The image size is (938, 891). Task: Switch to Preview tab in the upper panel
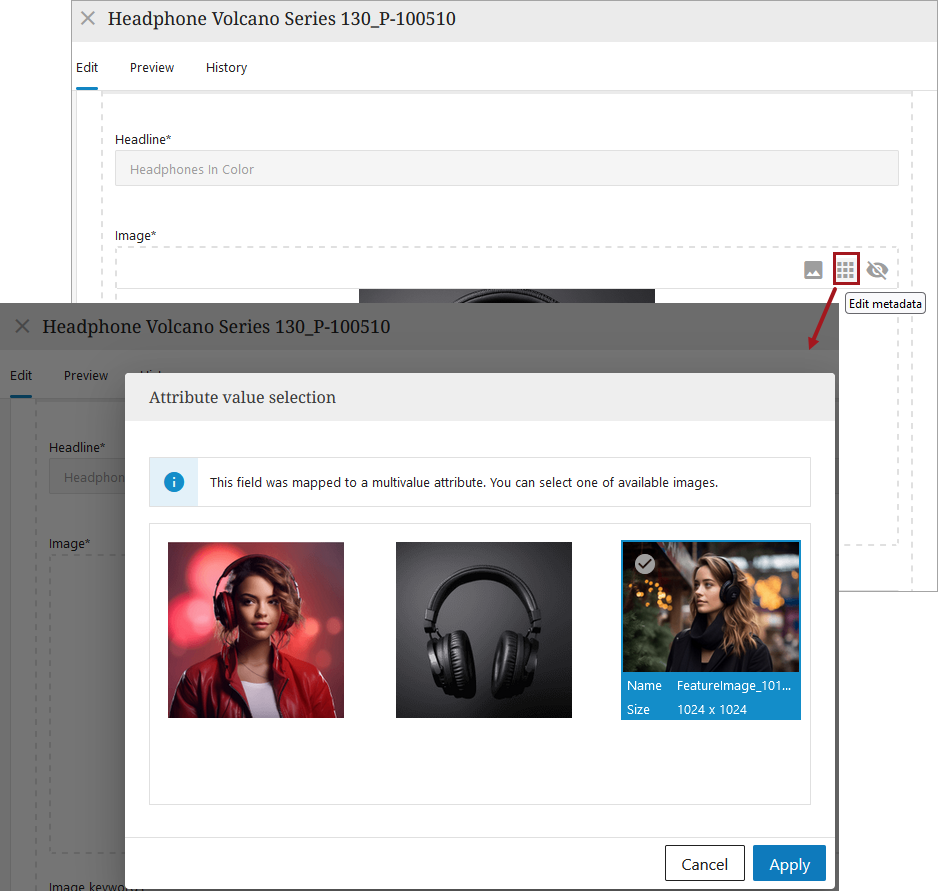coord(152,68)
